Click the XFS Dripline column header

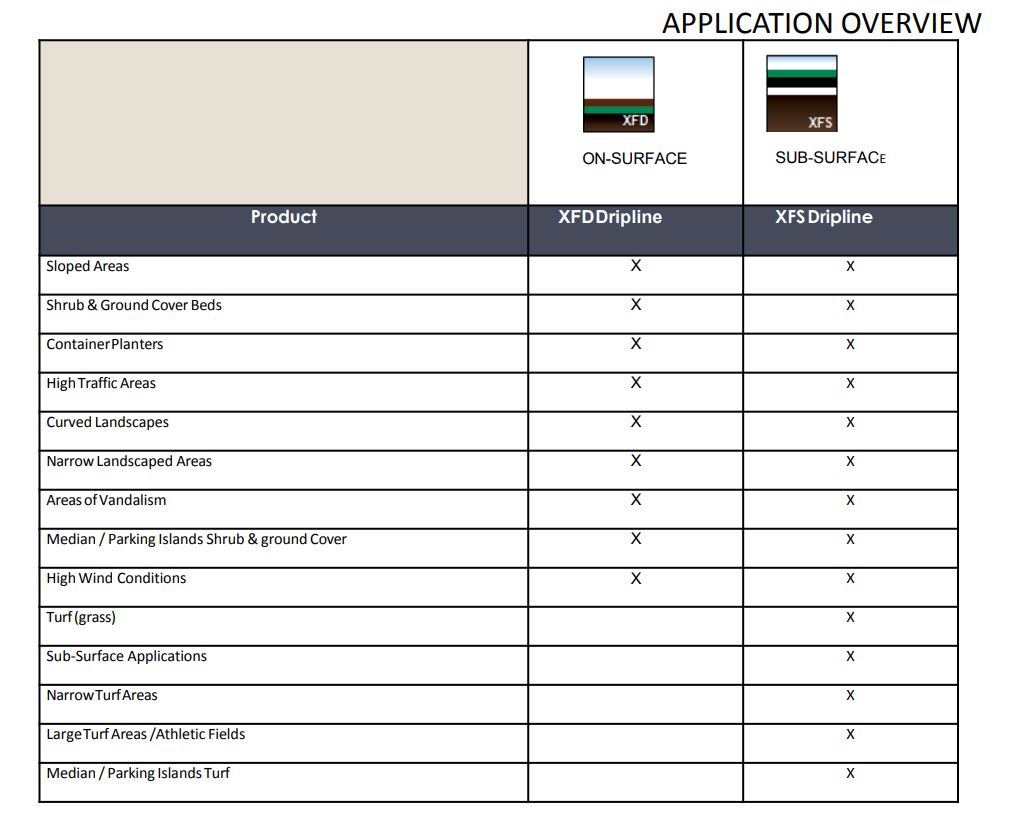click(x=824, y=217)
